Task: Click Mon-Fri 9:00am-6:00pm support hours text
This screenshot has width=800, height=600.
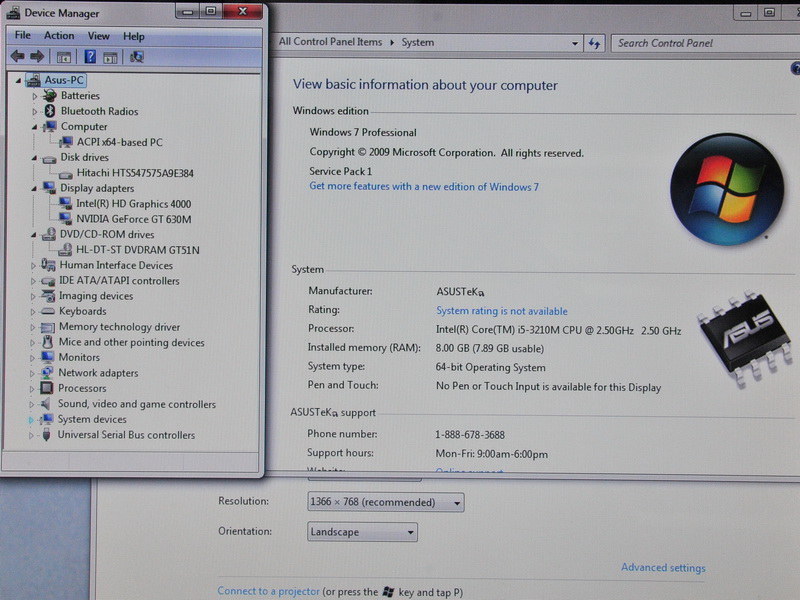Action: click(x=491, y=454)
